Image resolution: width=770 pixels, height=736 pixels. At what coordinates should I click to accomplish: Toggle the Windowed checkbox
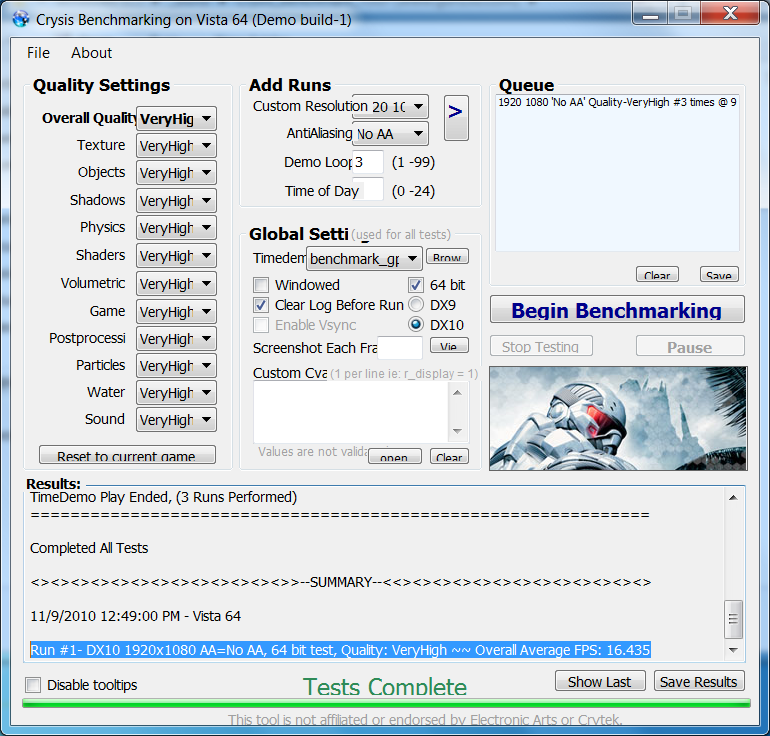[261, 285]
